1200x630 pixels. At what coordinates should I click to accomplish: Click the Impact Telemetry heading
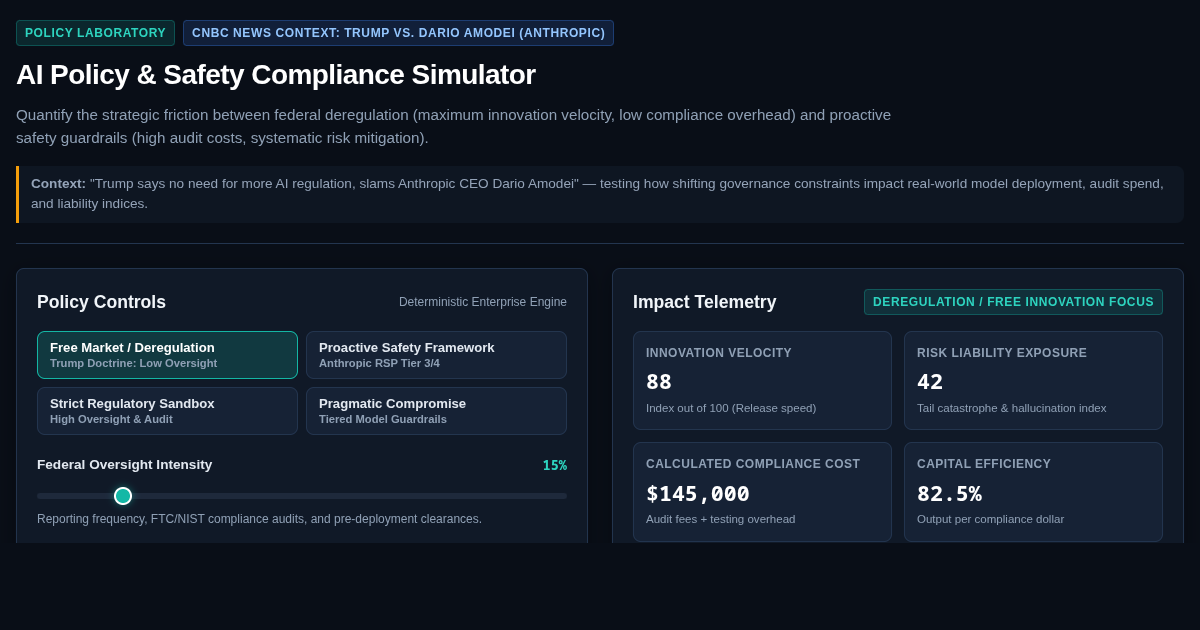click(704, 302)
